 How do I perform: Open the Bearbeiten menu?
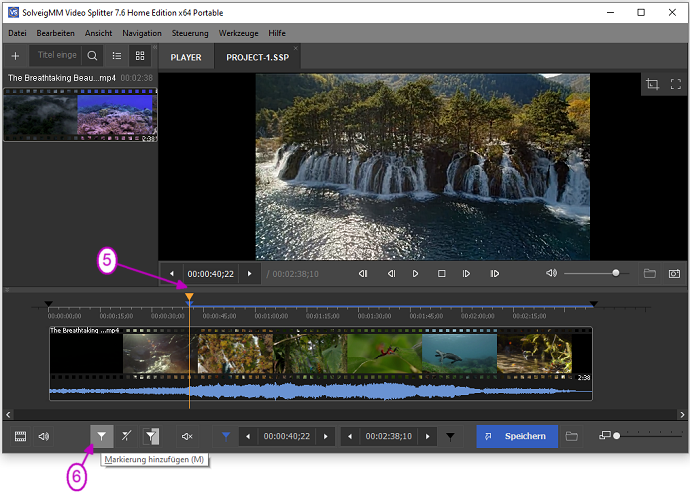pyautogui.click(x=55, y=33)
